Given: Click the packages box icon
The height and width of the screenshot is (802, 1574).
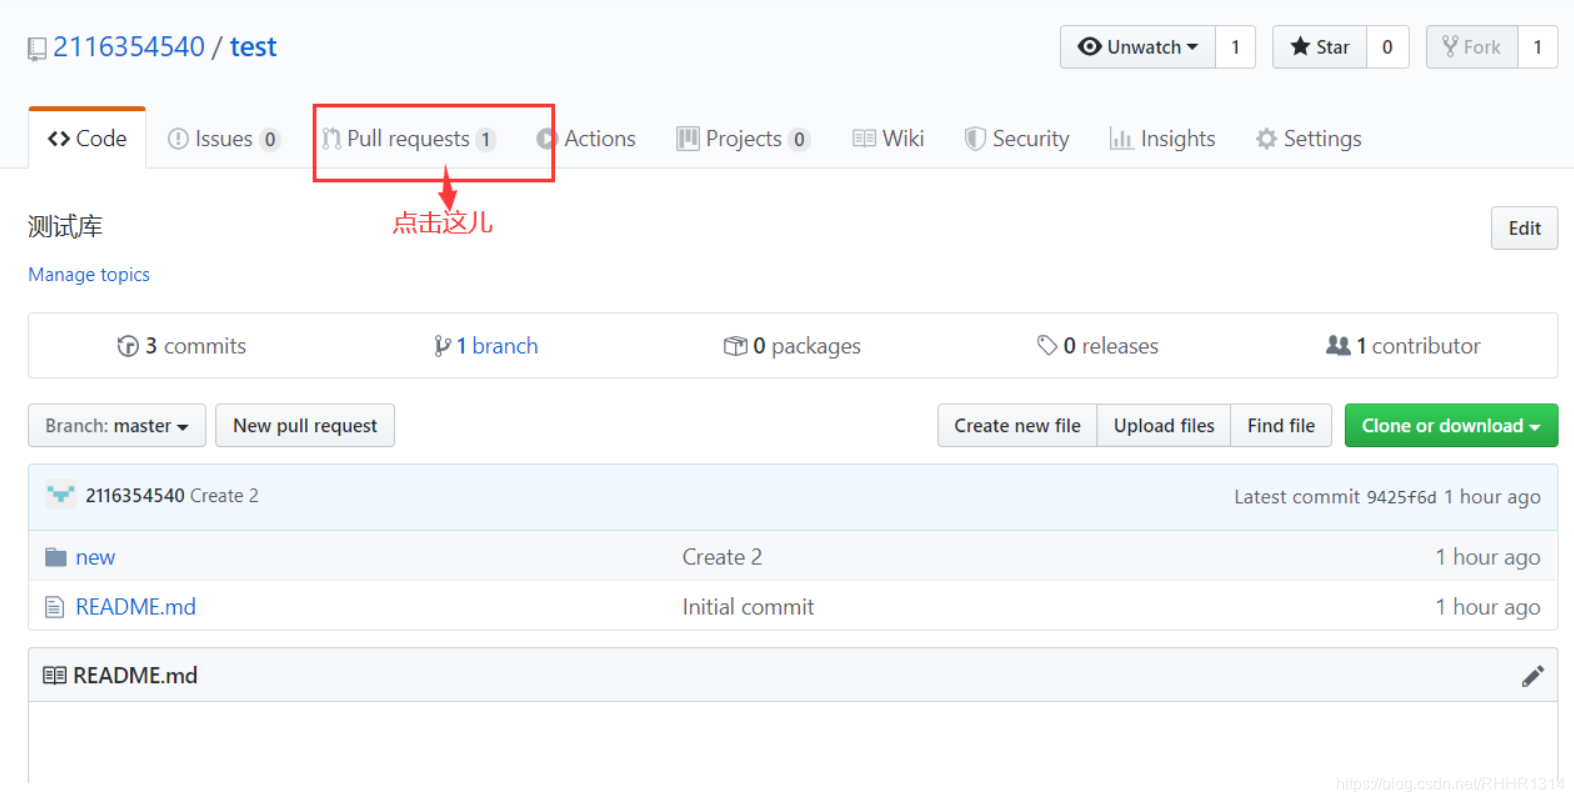Looking at the screenshot, I should [x=735, y=346].
